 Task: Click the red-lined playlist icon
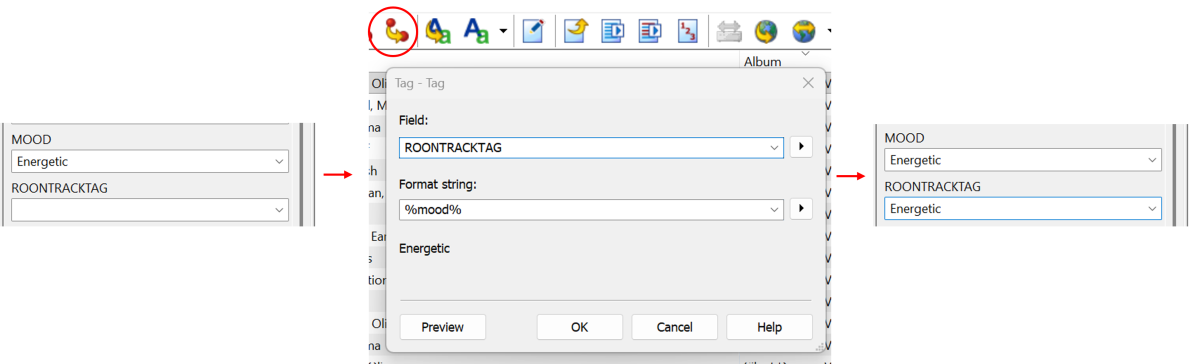(650, 31)
